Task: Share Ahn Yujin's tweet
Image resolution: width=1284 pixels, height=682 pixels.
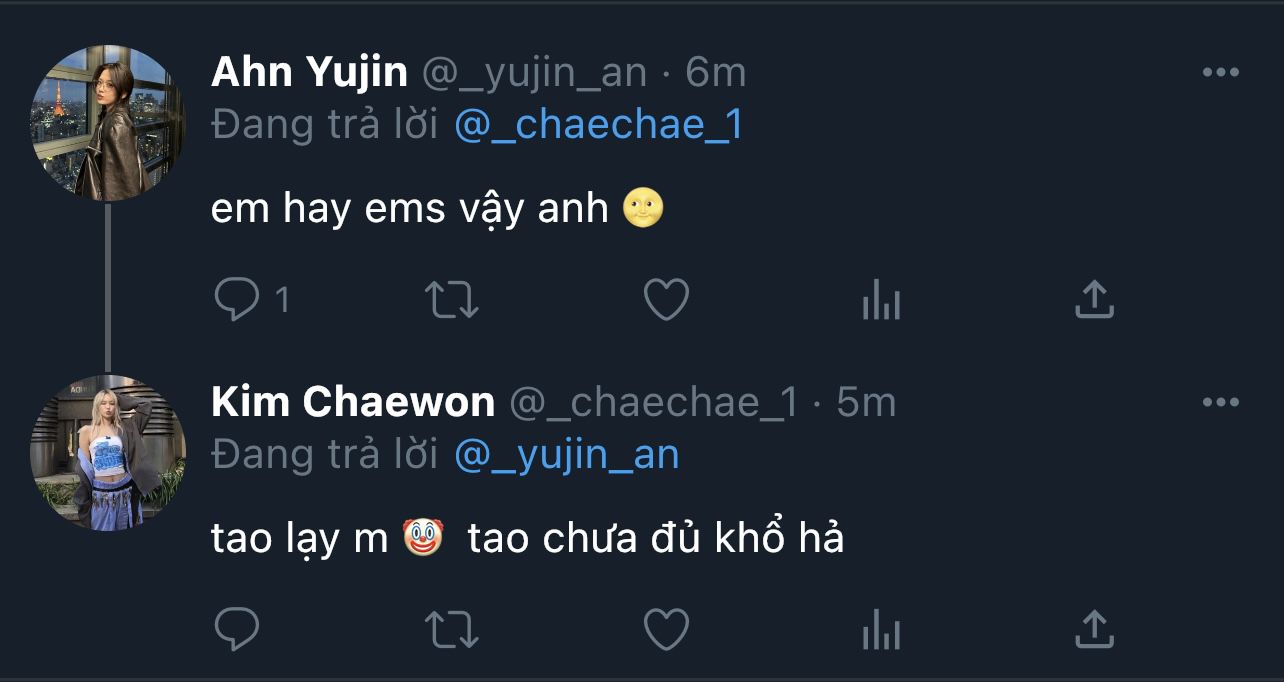Action: (1094, 300)
